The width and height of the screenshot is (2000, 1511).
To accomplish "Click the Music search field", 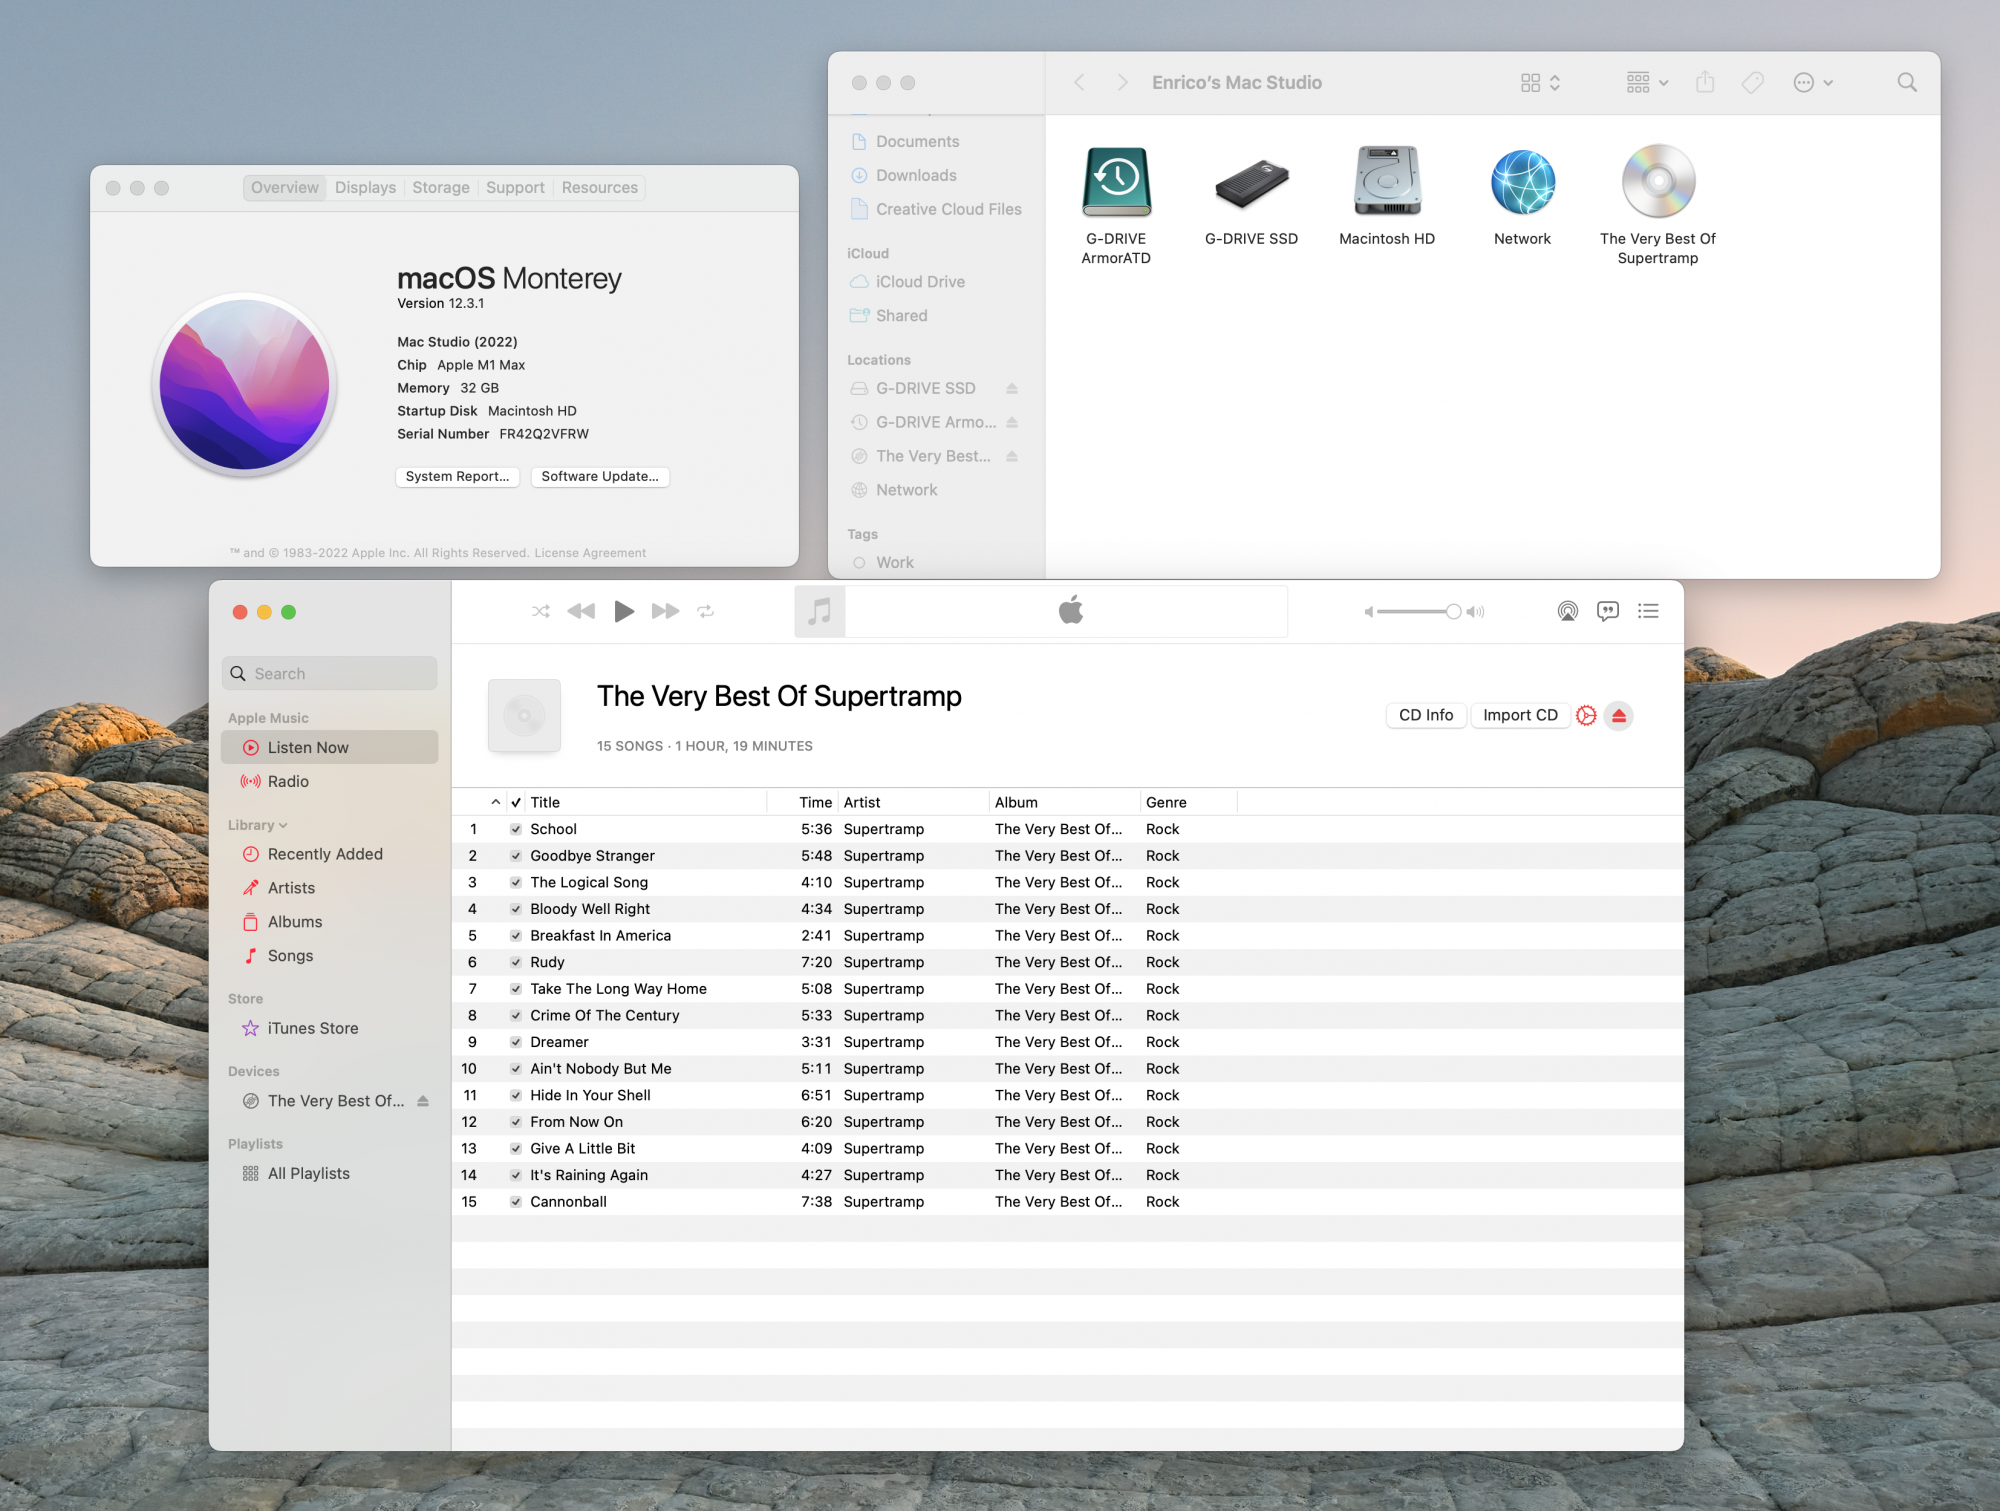I will pyautogui.click(x=329, y=673).
